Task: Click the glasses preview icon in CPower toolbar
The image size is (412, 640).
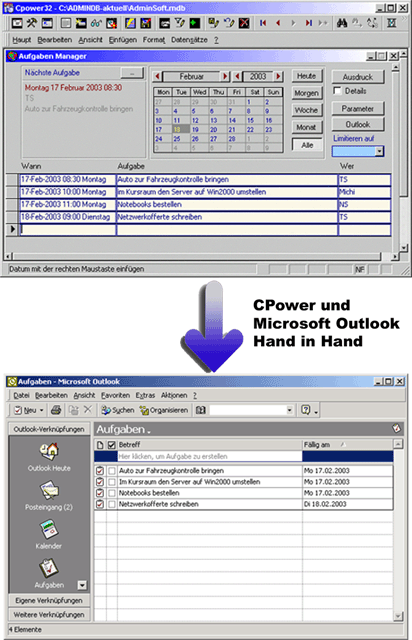Action: coord(96,23)
